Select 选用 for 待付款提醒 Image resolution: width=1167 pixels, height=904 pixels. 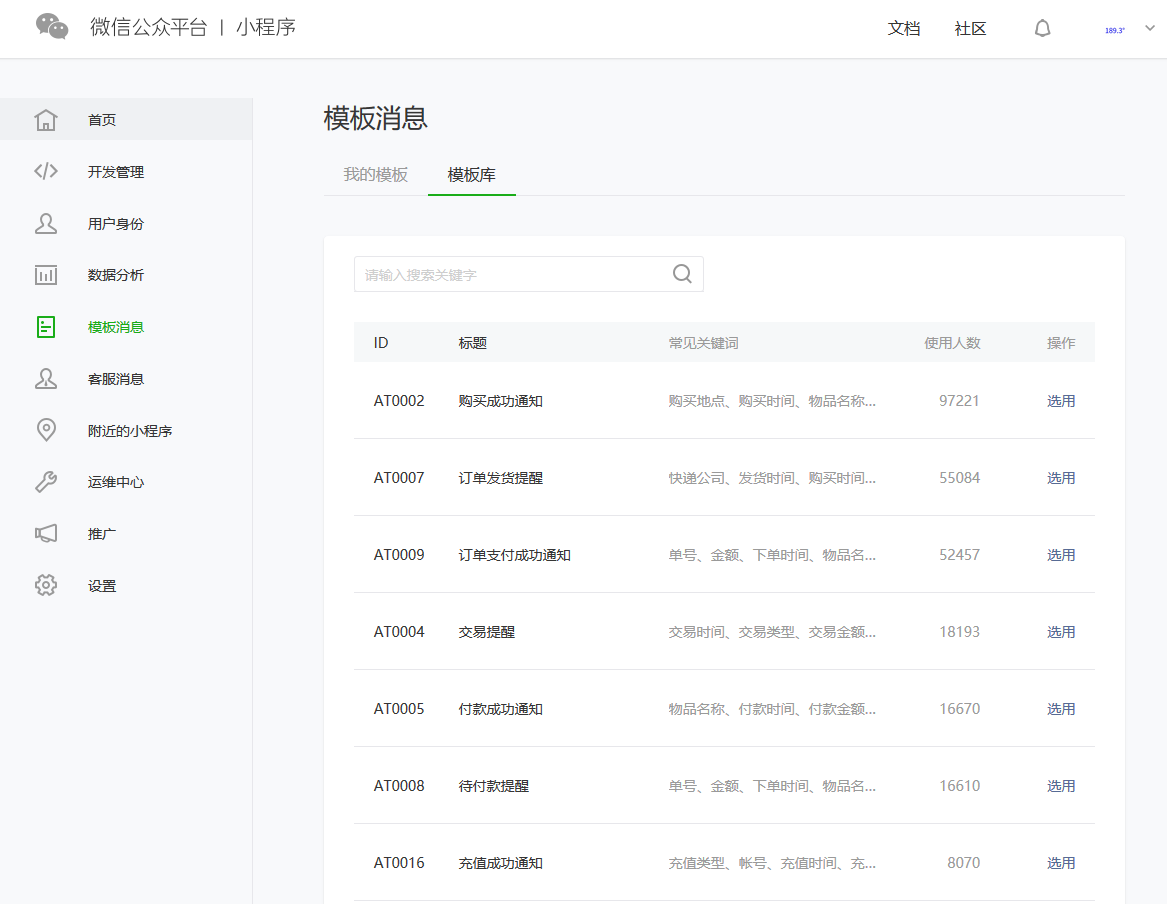(1061, 786)
